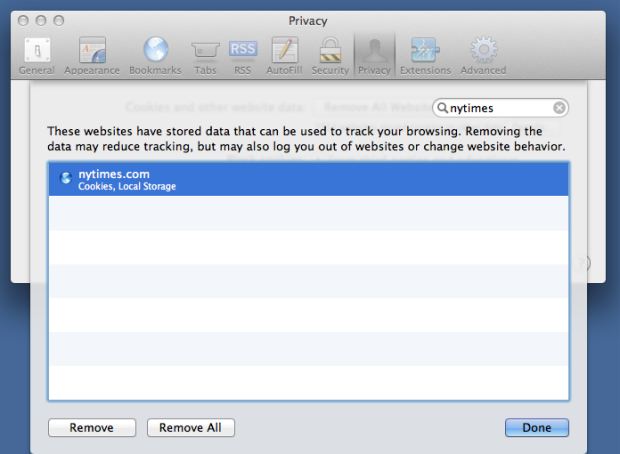Click the nytimes.com globe icon

pos(66,178)
